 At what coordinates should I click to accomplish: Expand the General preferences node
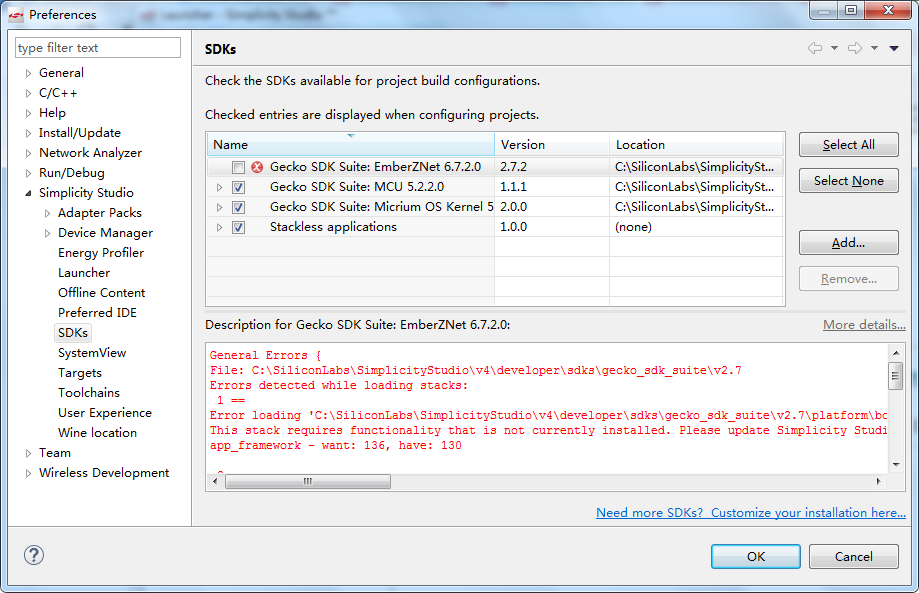coord(28,73)
